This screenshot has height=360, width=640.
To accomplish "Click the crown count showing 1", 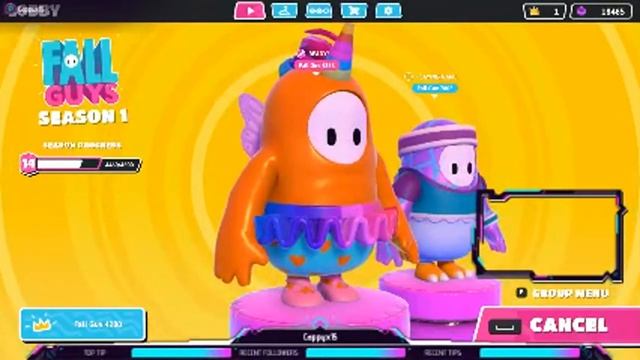I will pos(544,11).
